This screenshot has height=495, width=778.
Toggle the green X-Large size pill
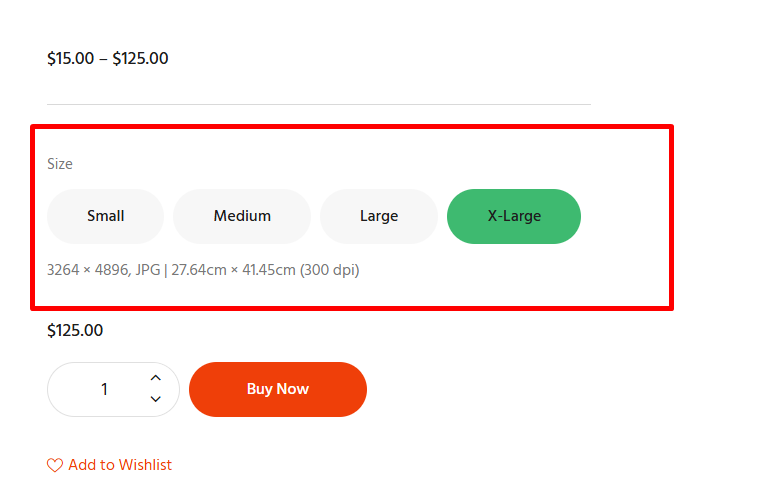(x=514, y=216)
